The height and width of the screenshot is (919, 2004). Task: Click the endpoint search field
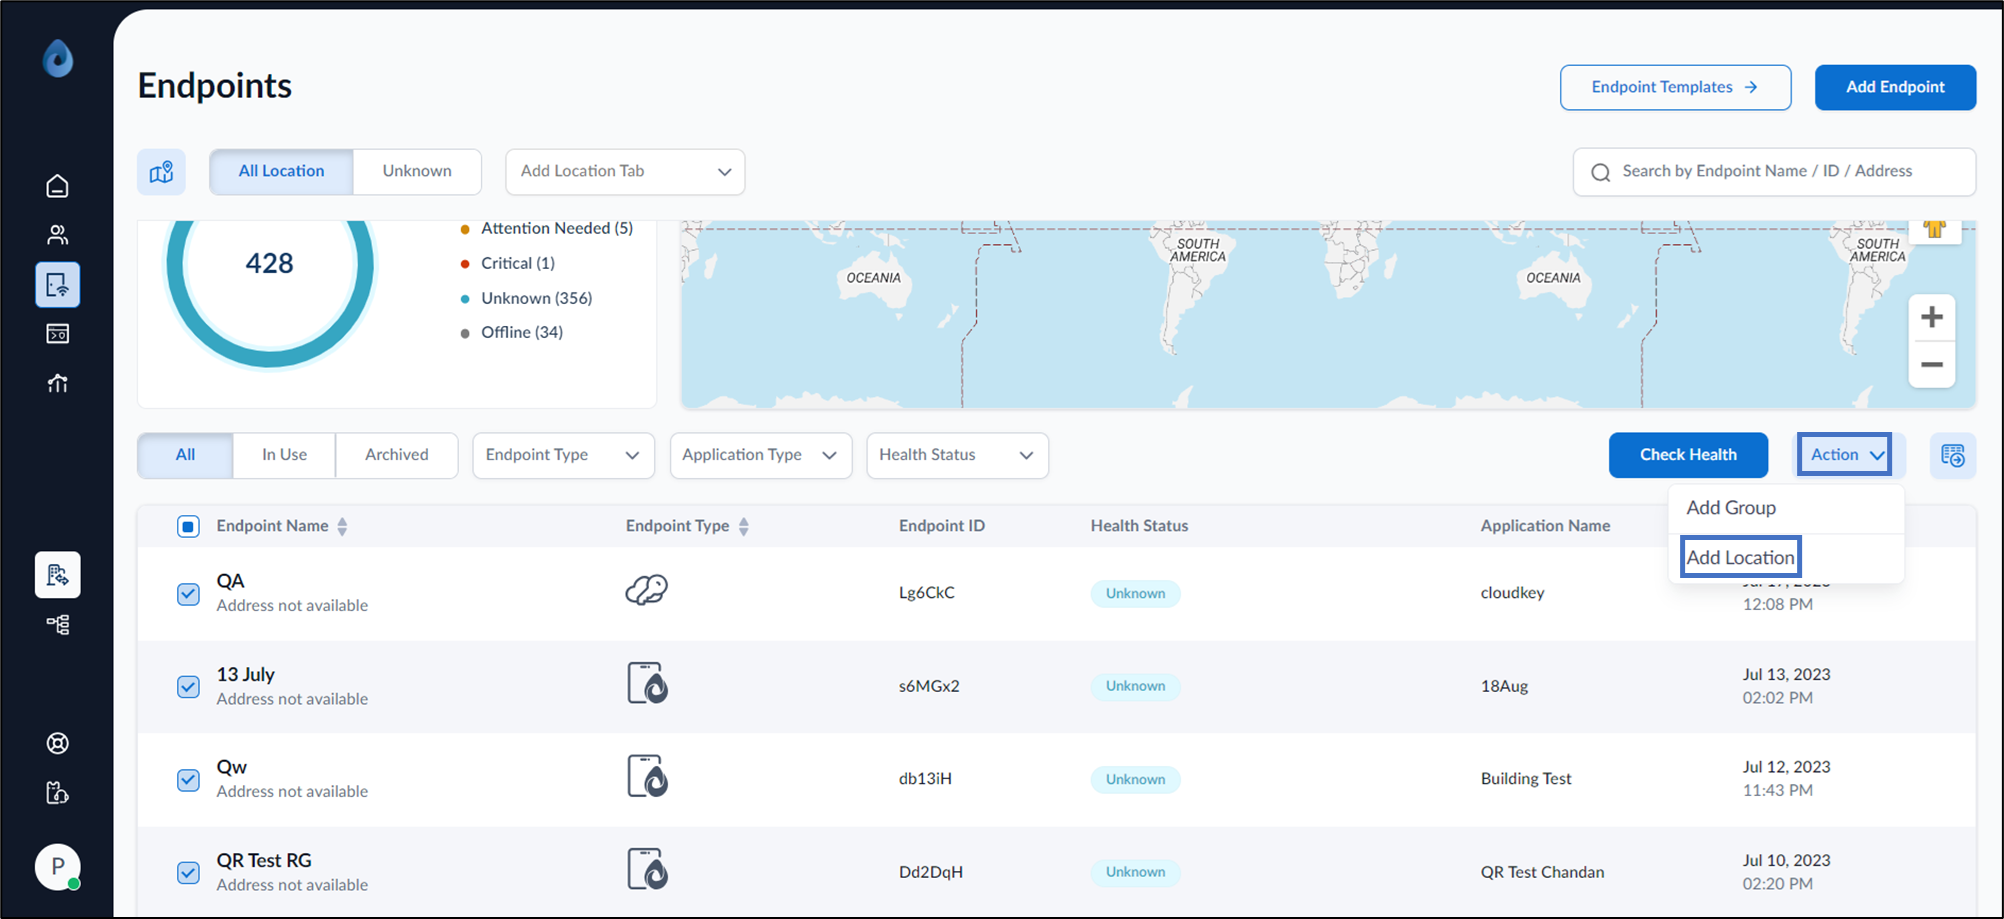(1774, 172)
